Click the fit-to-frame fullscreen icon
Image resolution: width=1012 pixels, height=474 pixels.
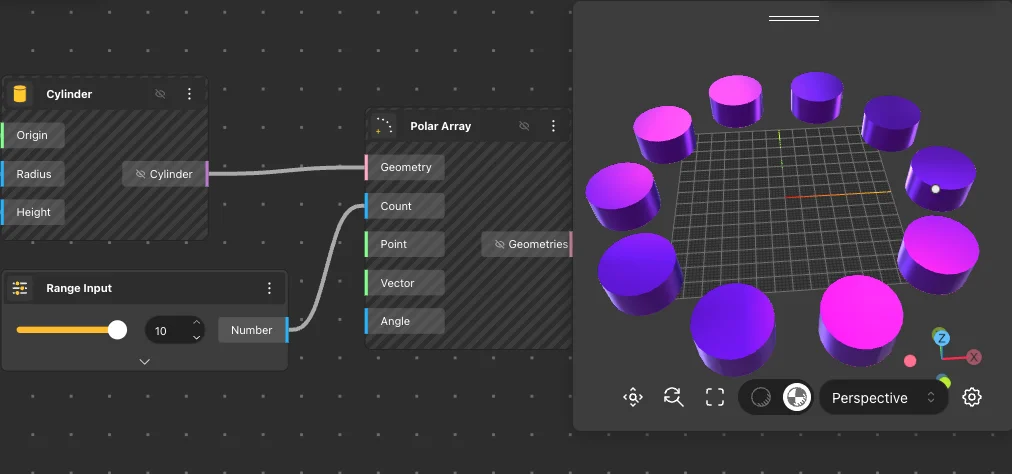point(714,398)
